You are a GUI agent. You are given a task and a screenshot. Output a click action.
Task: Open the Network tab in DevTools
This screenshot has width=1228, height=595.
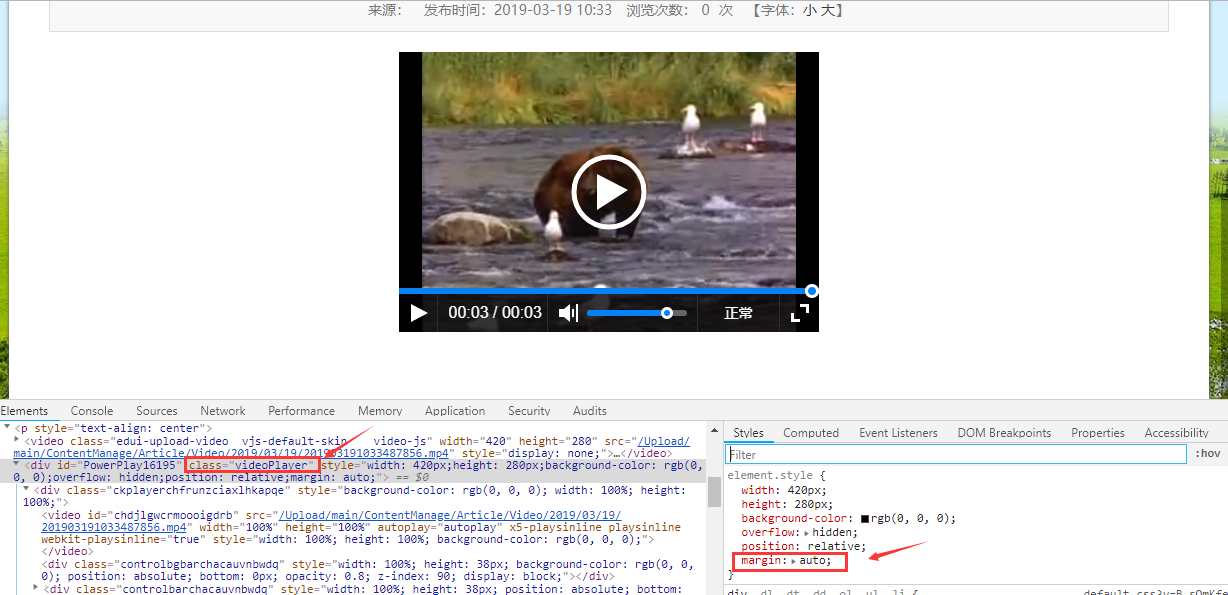pyautogui.click(x=222, y=411)
